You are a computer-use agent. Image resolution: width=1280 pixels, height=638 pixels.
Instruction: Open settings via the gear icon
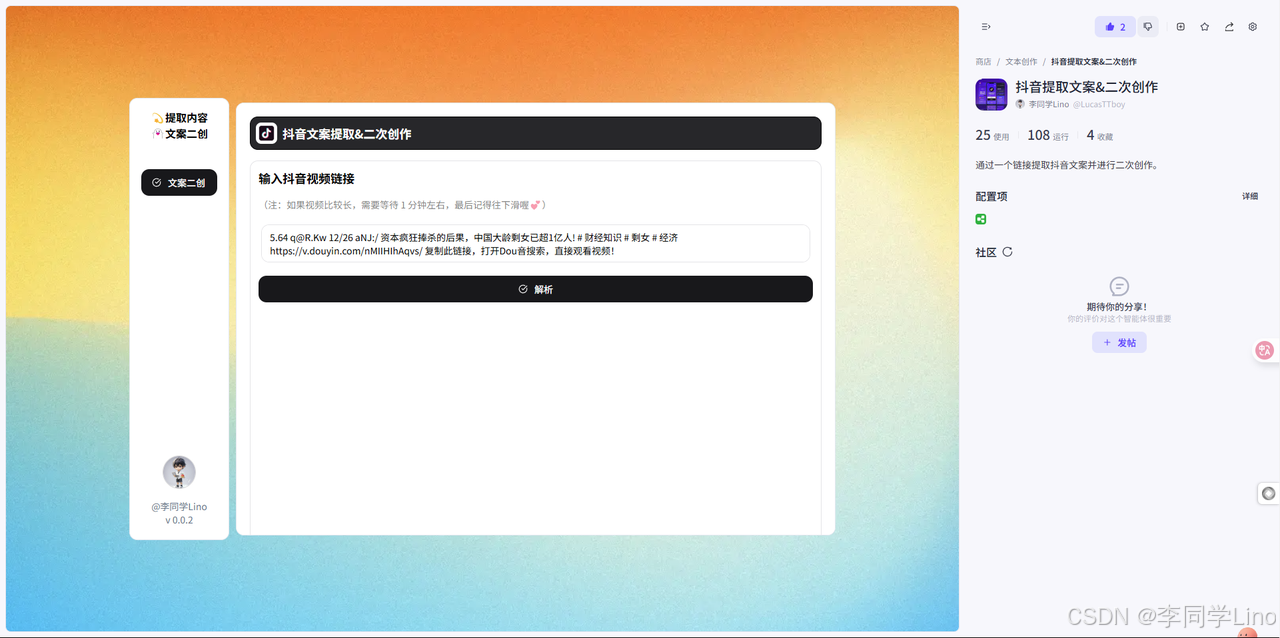[x=1253, y=27]
